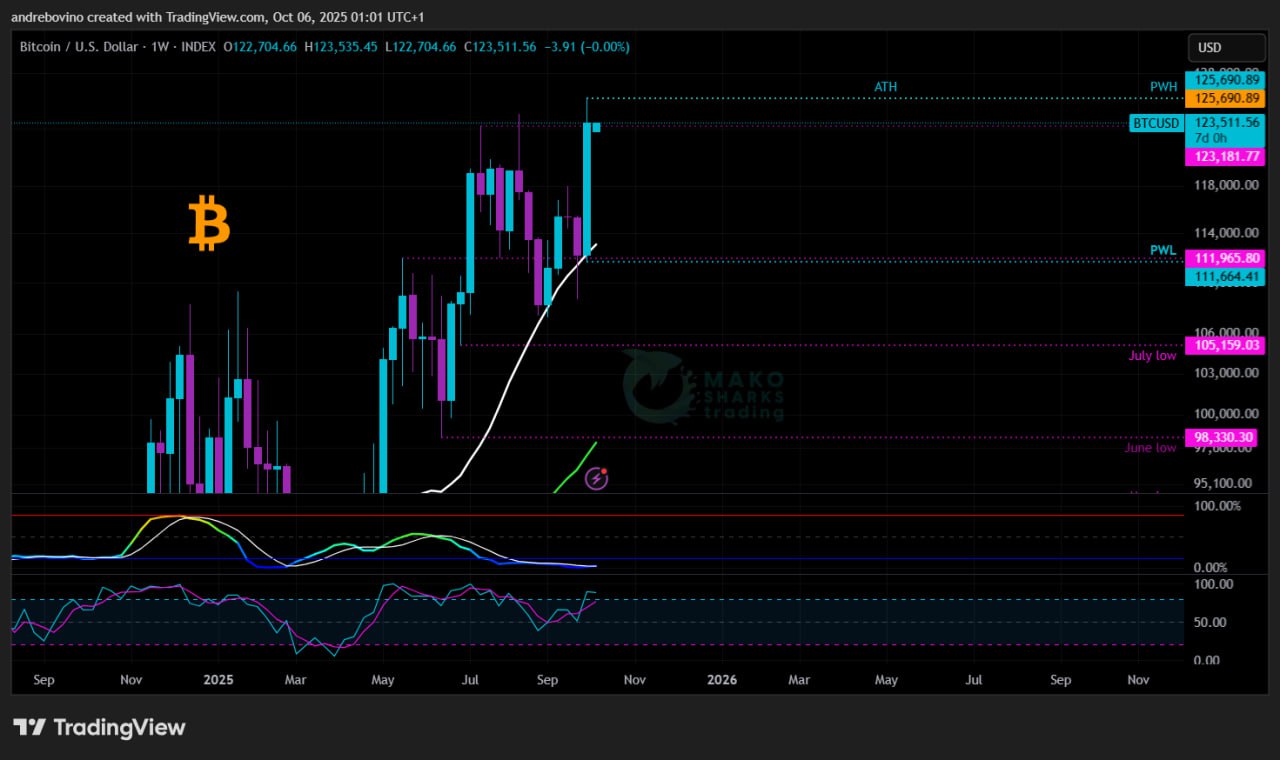Click the 2026 marker on time axis
The image size is (1280, 760).
click(x=721, y=680)
